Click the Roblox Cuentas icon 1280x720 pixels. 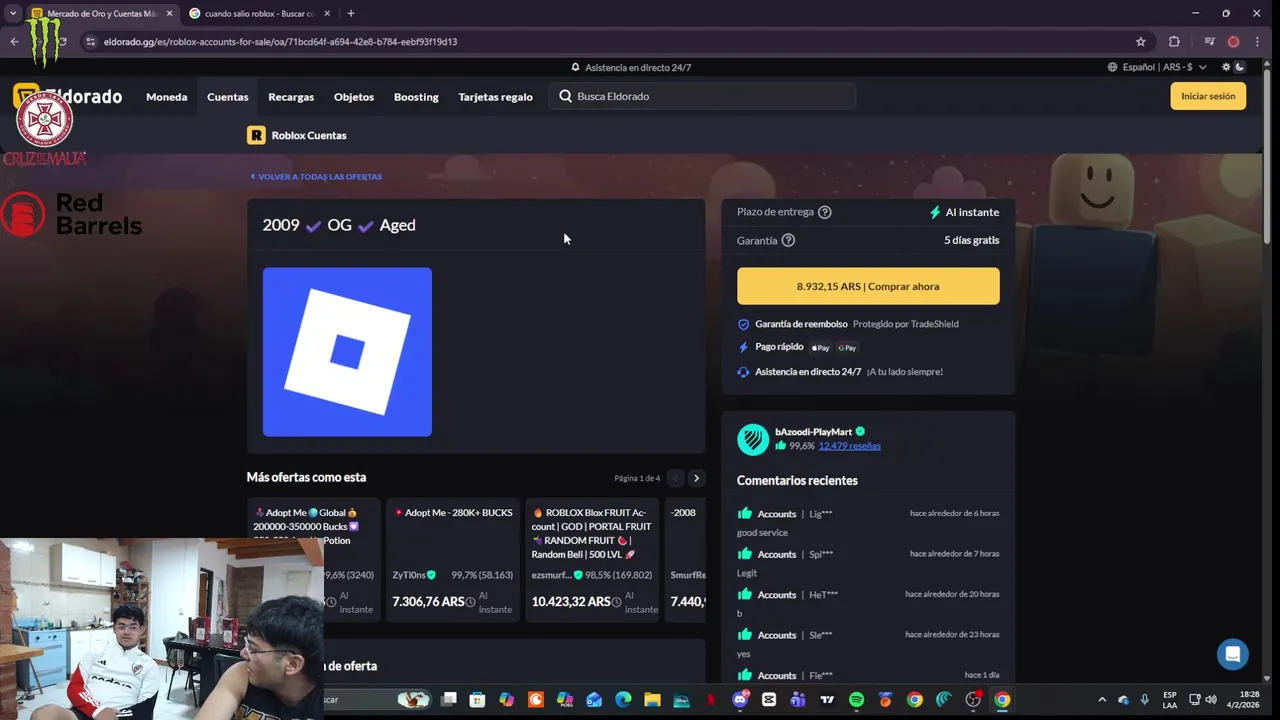tap(256, 135)
